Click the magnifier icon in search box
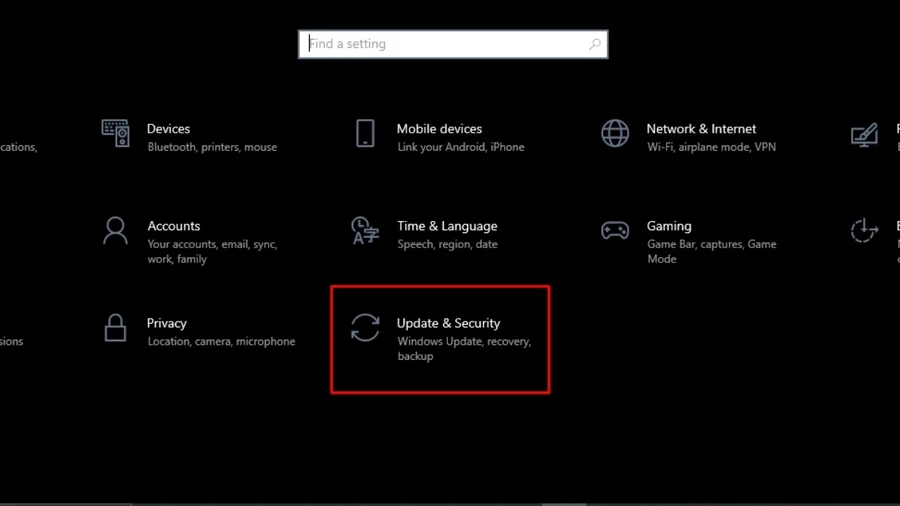Screen dimensions: 900x506 (595, 44)
